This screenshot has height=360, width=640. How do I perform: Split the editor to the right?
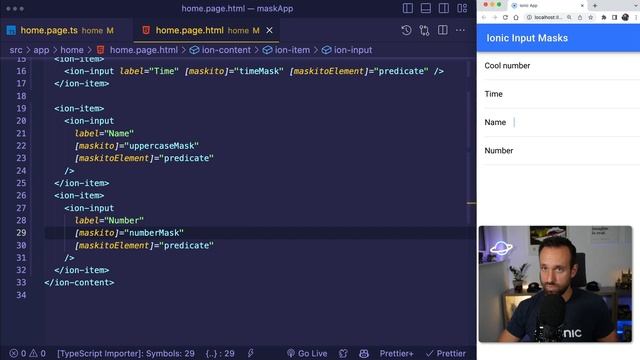[442, 30]
